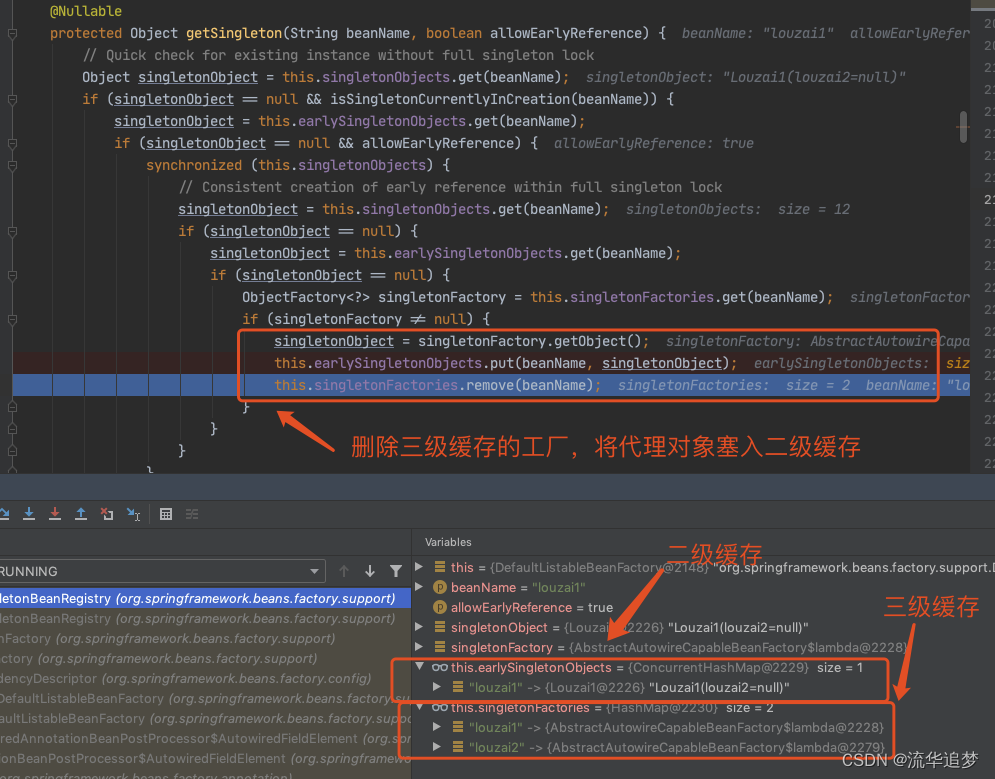The width and height of the screenshot is (995, 779).
Task: Fold the synchronized block gutter marker
Action: pyautogui.click(x=12, y=166)
